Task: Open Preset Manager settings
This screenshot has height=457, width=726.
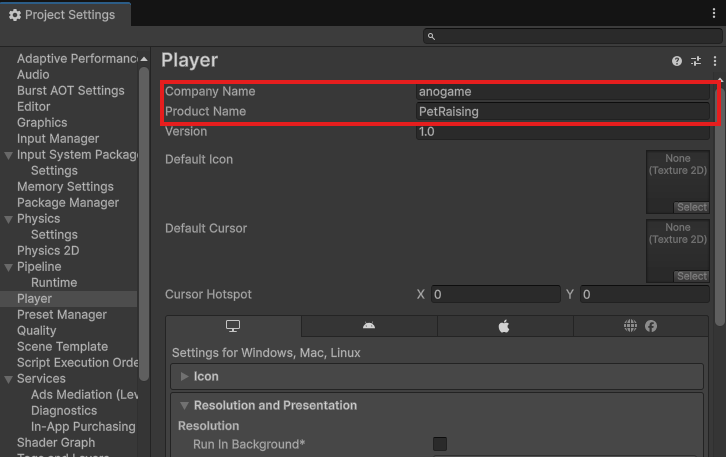Action: (62, 315)
